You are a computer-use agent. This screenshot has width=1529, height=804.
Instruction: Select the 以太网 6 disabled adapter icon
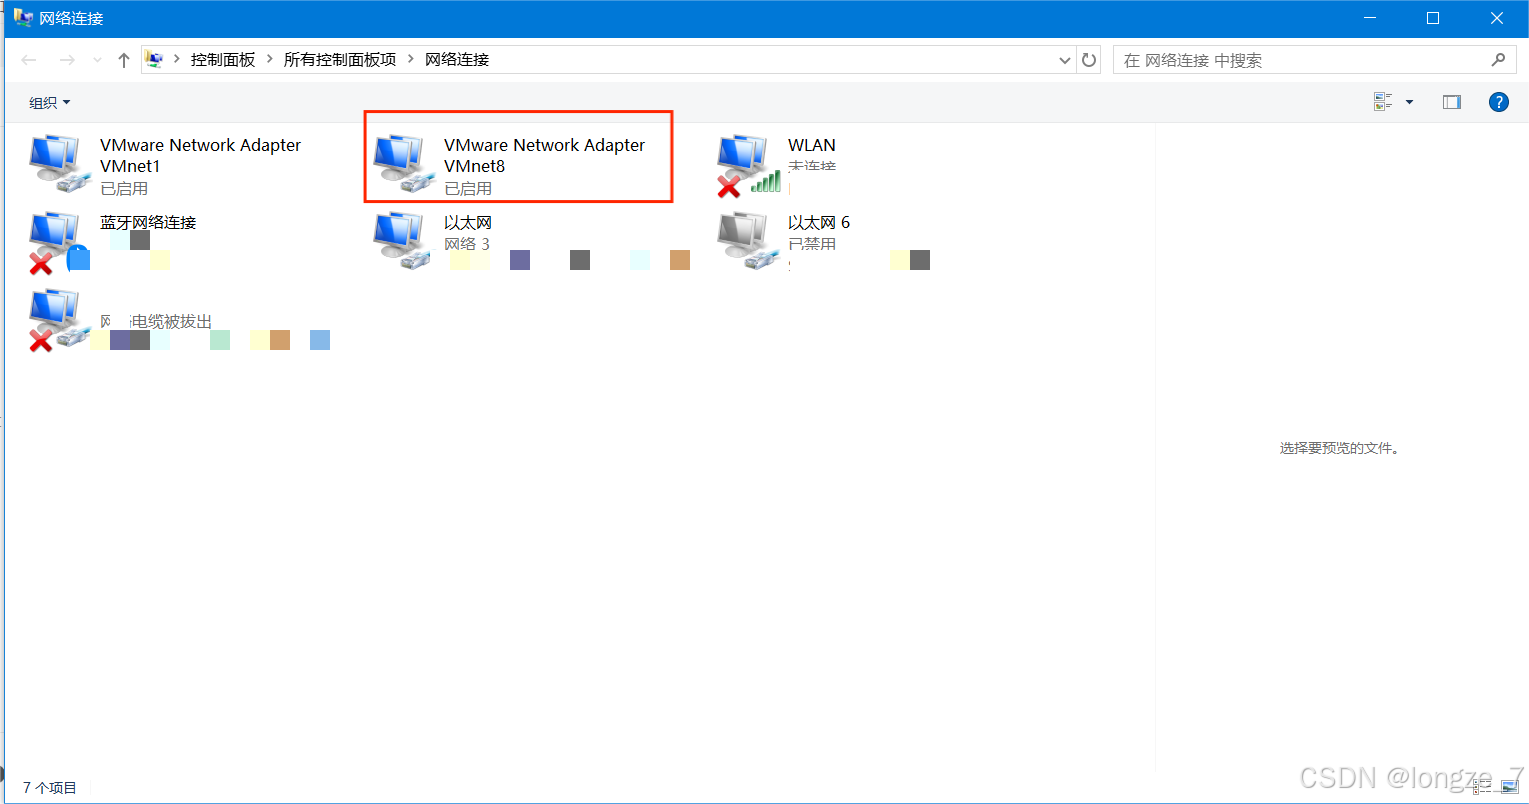point(747,241)
